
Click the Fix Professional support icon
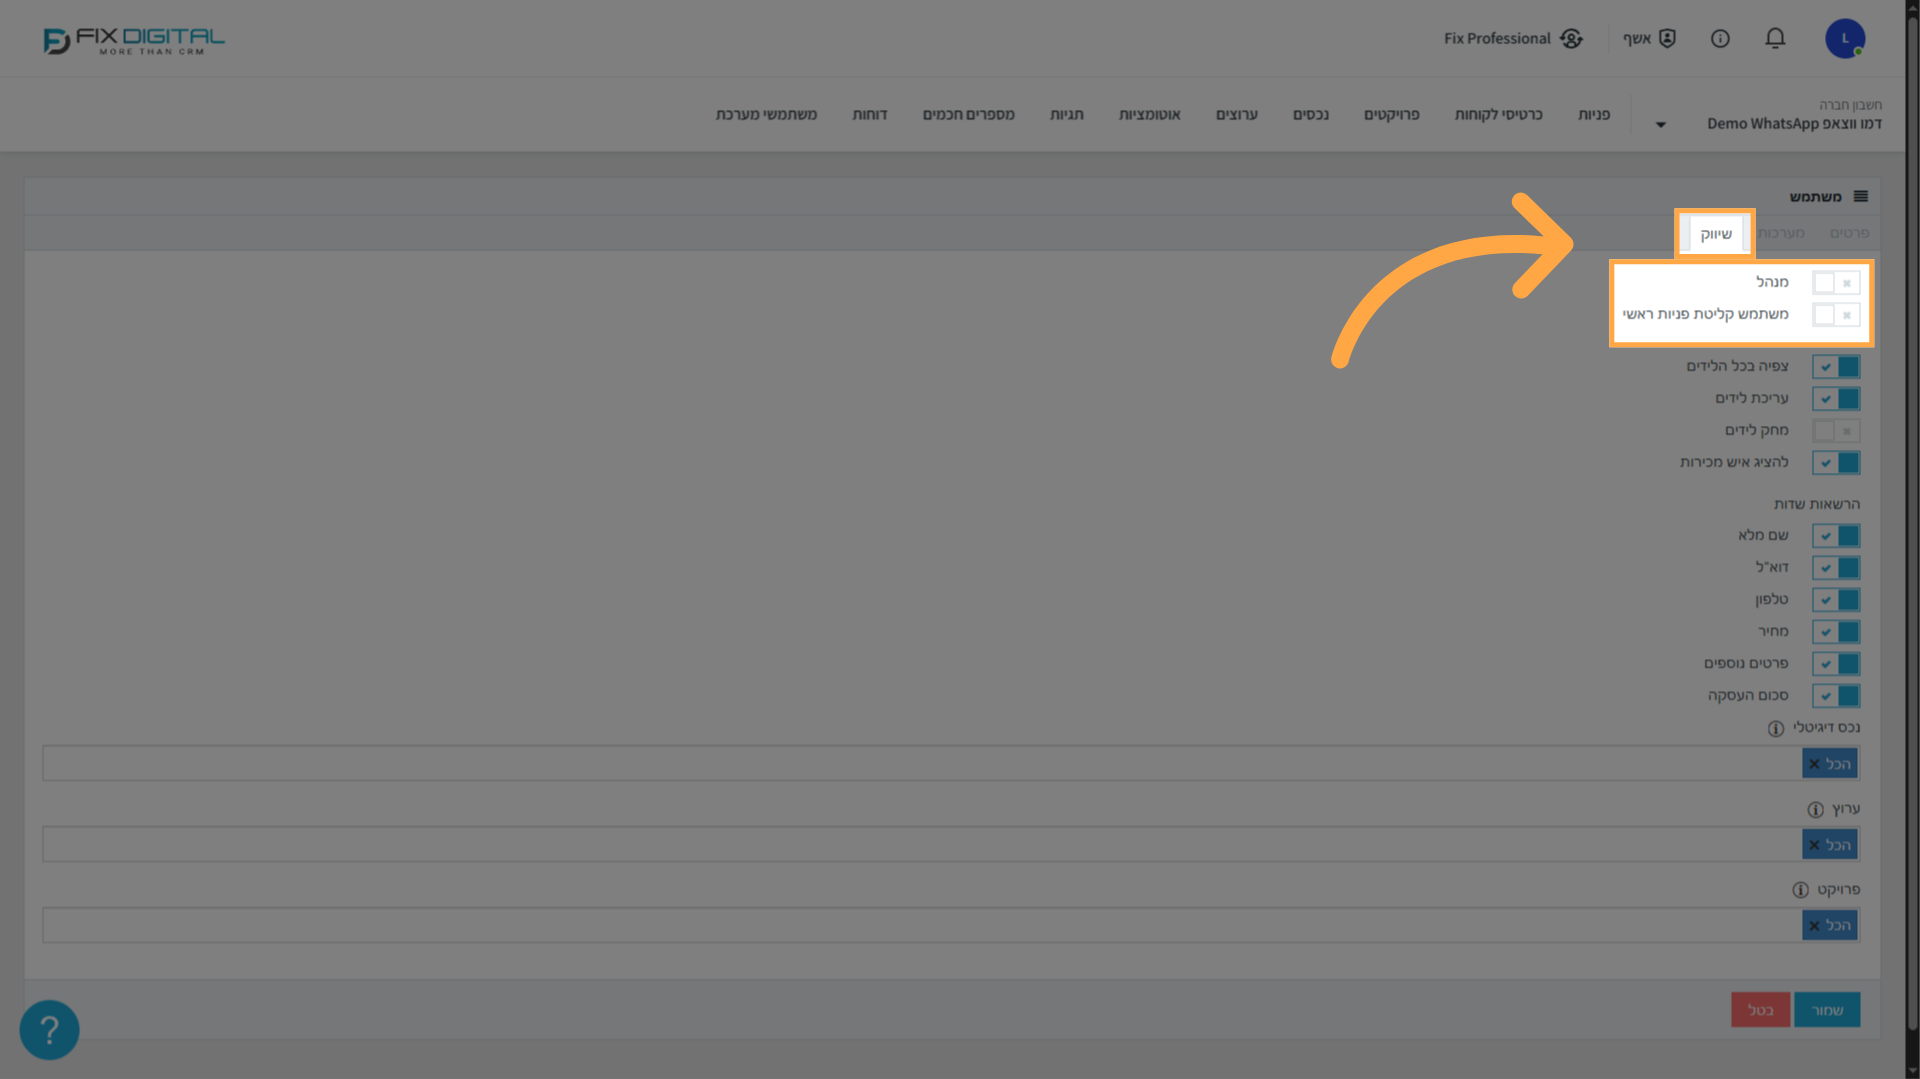1571,38
